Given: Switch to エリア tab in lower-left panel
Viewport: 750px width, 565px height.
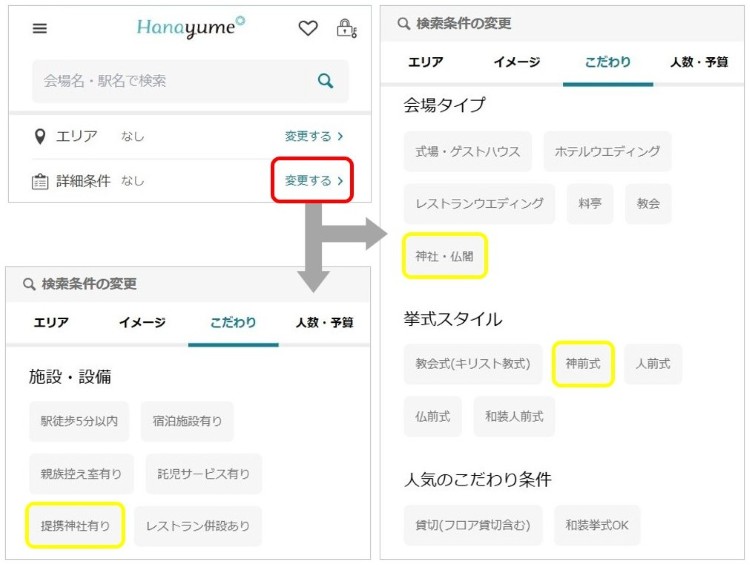Looking at the screenshot, I should [51, 323].
